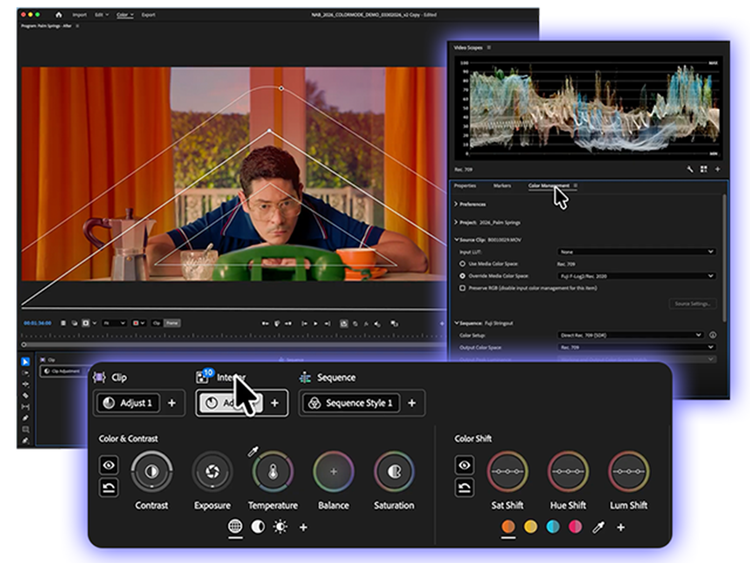Click the Home icon in top bar
750x563 pixels.
[57, 15]
